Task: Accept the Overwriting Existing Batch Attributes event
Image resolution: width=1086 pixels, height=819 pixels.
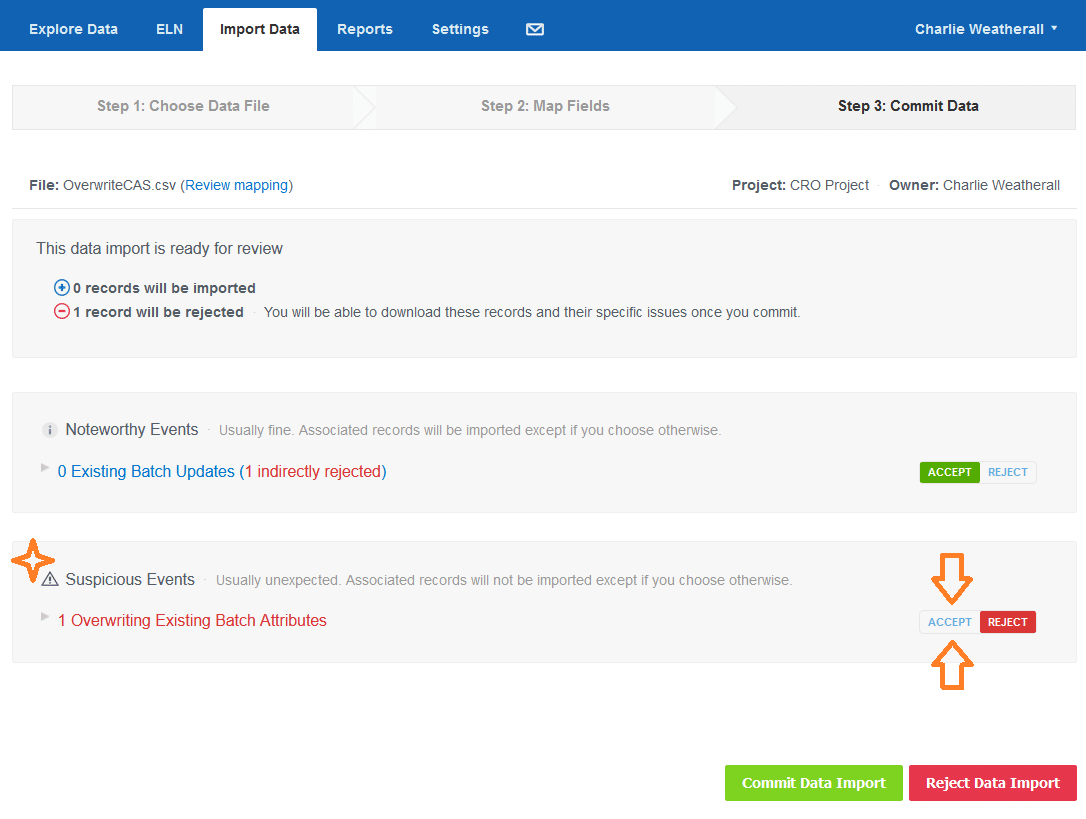Action: coord(949,621)
